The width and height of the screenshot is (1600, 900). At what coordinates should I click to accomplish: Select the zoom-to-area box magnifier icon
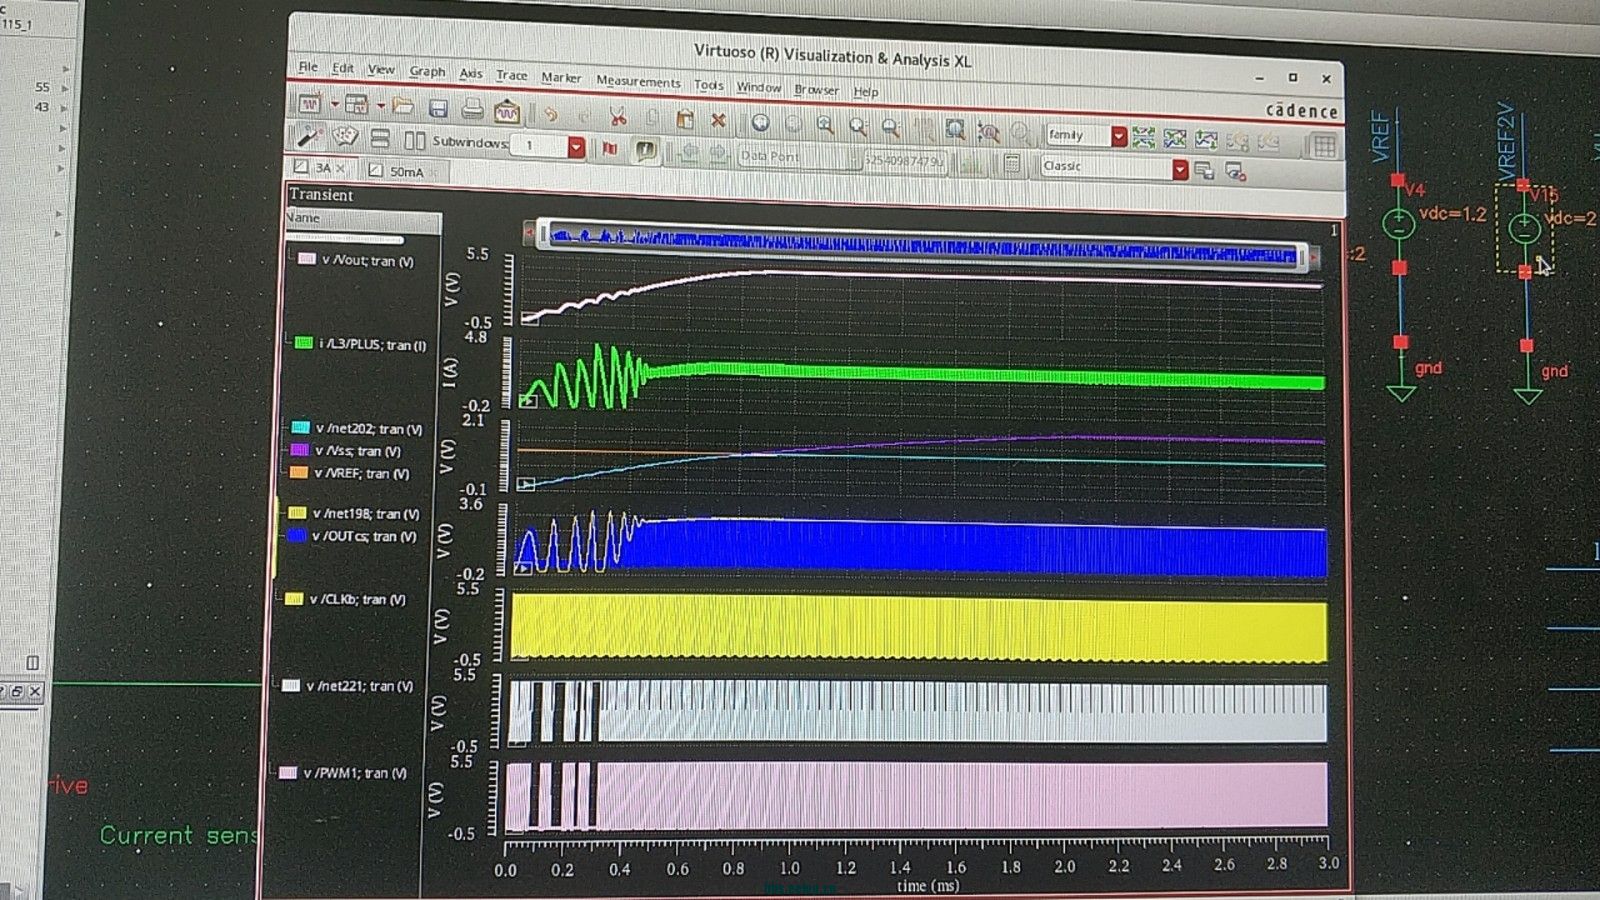(956, 130)
